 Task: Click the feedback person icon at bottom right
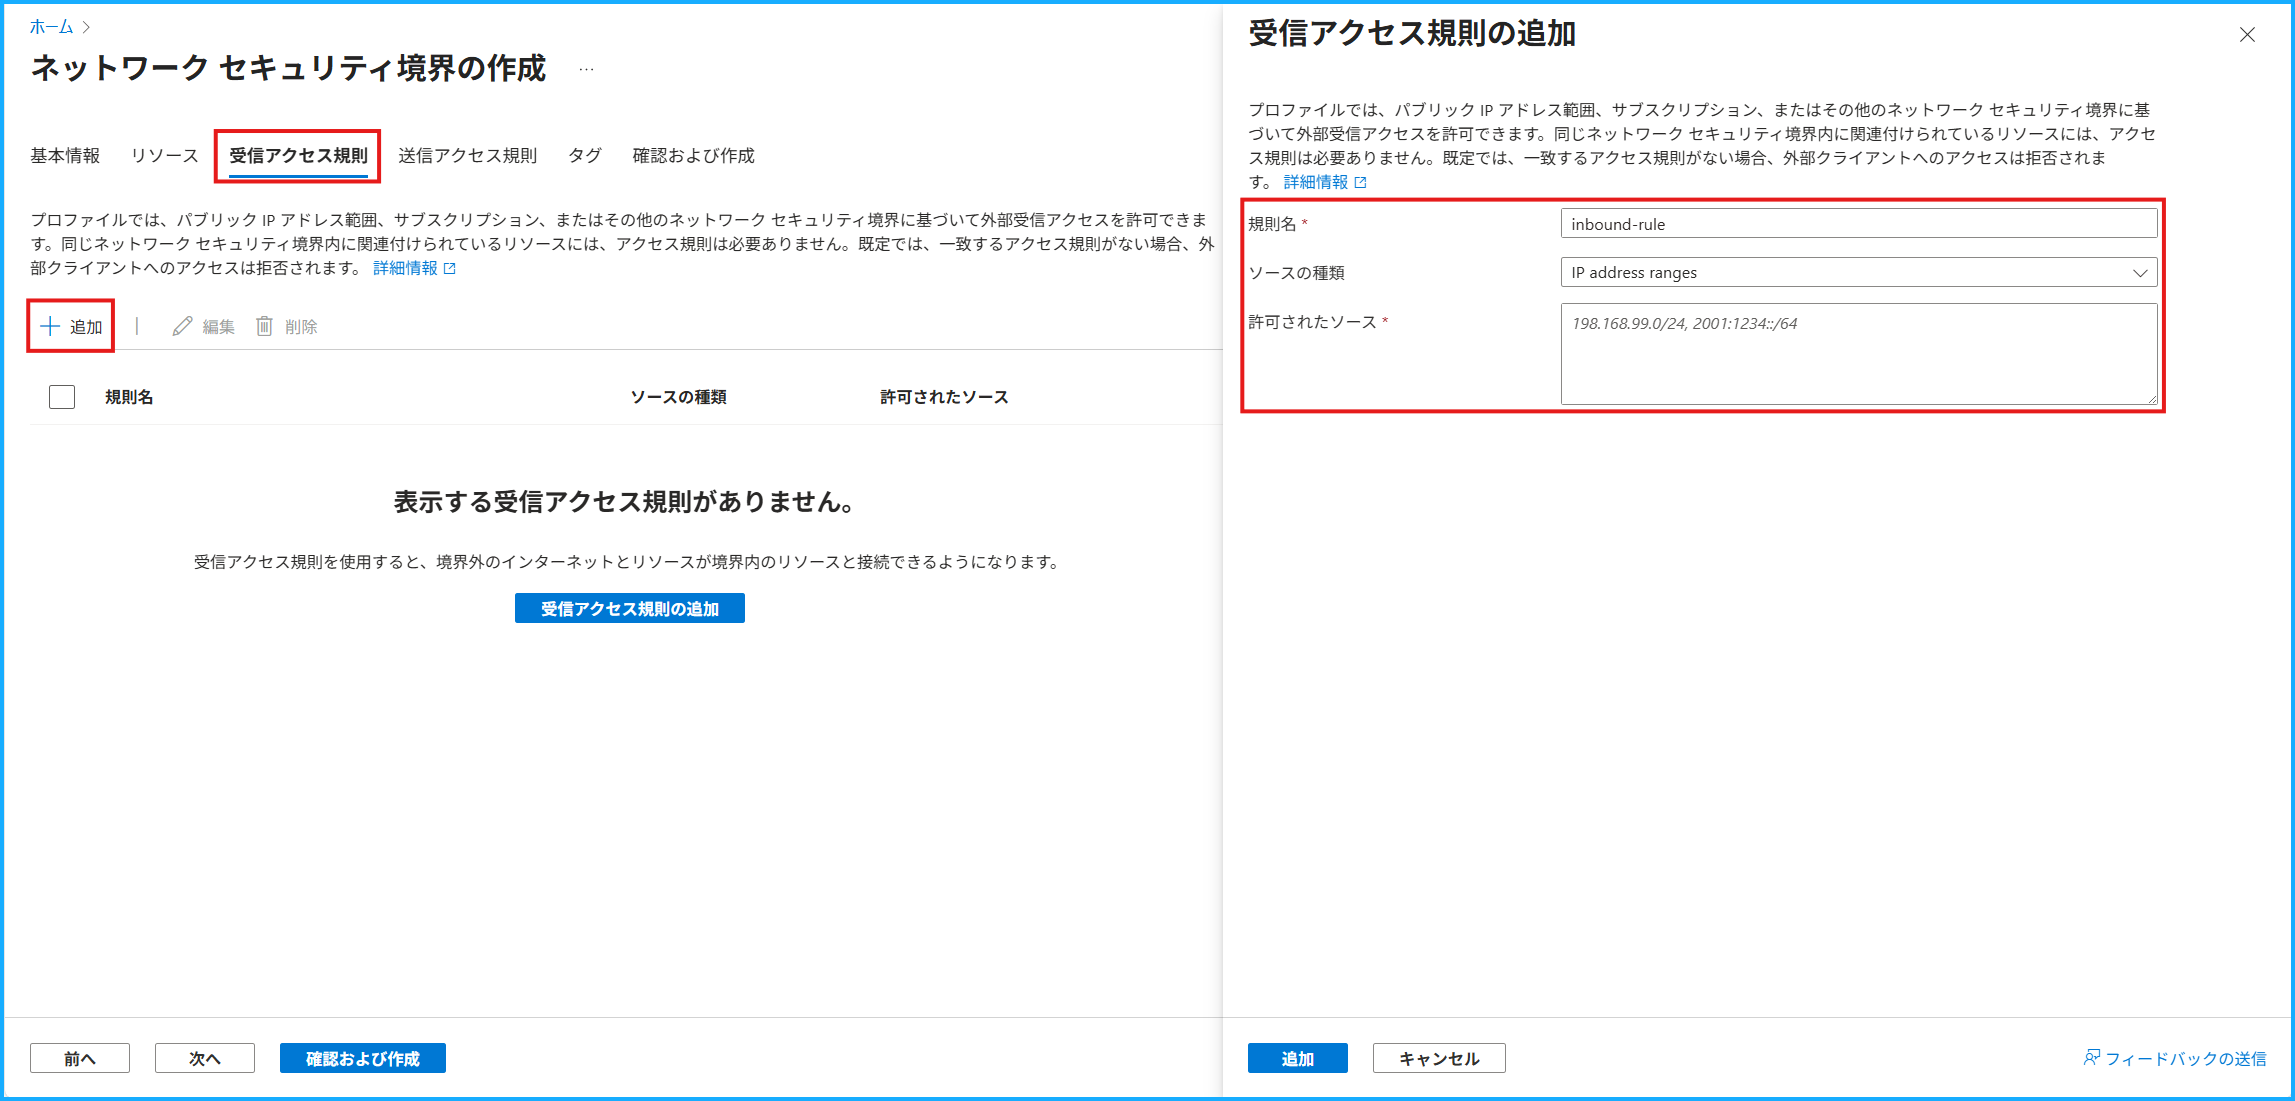[2091, 1057]
